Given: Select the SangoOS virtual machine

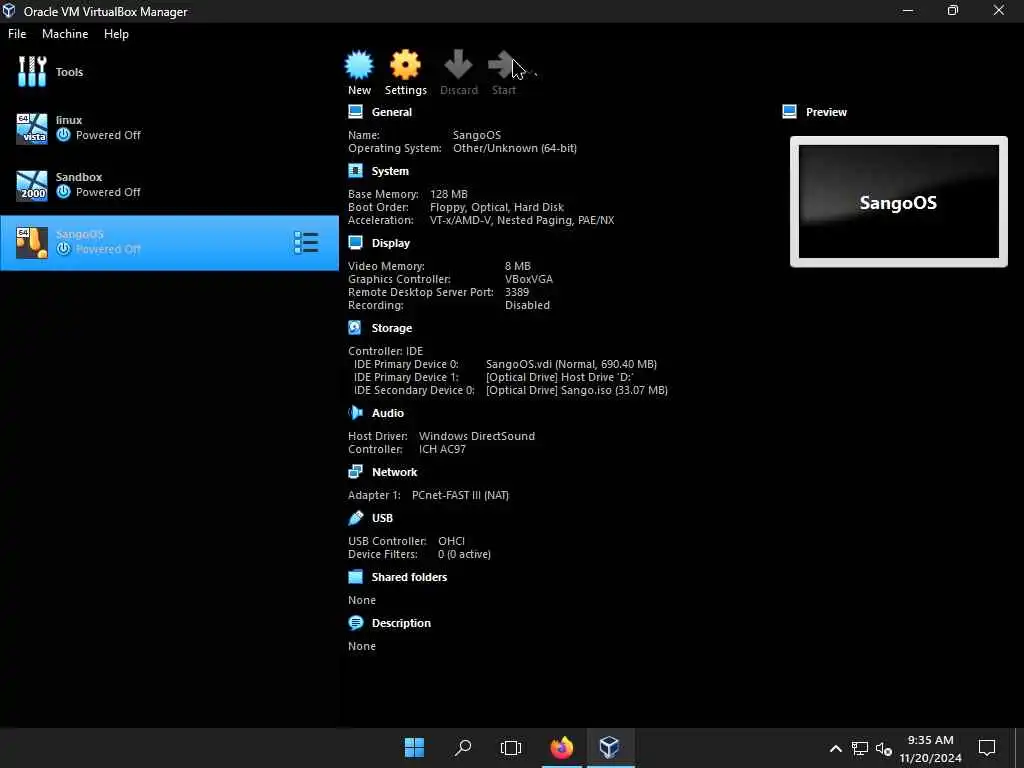Looking at the screenshot, I should tap(169, 242).
